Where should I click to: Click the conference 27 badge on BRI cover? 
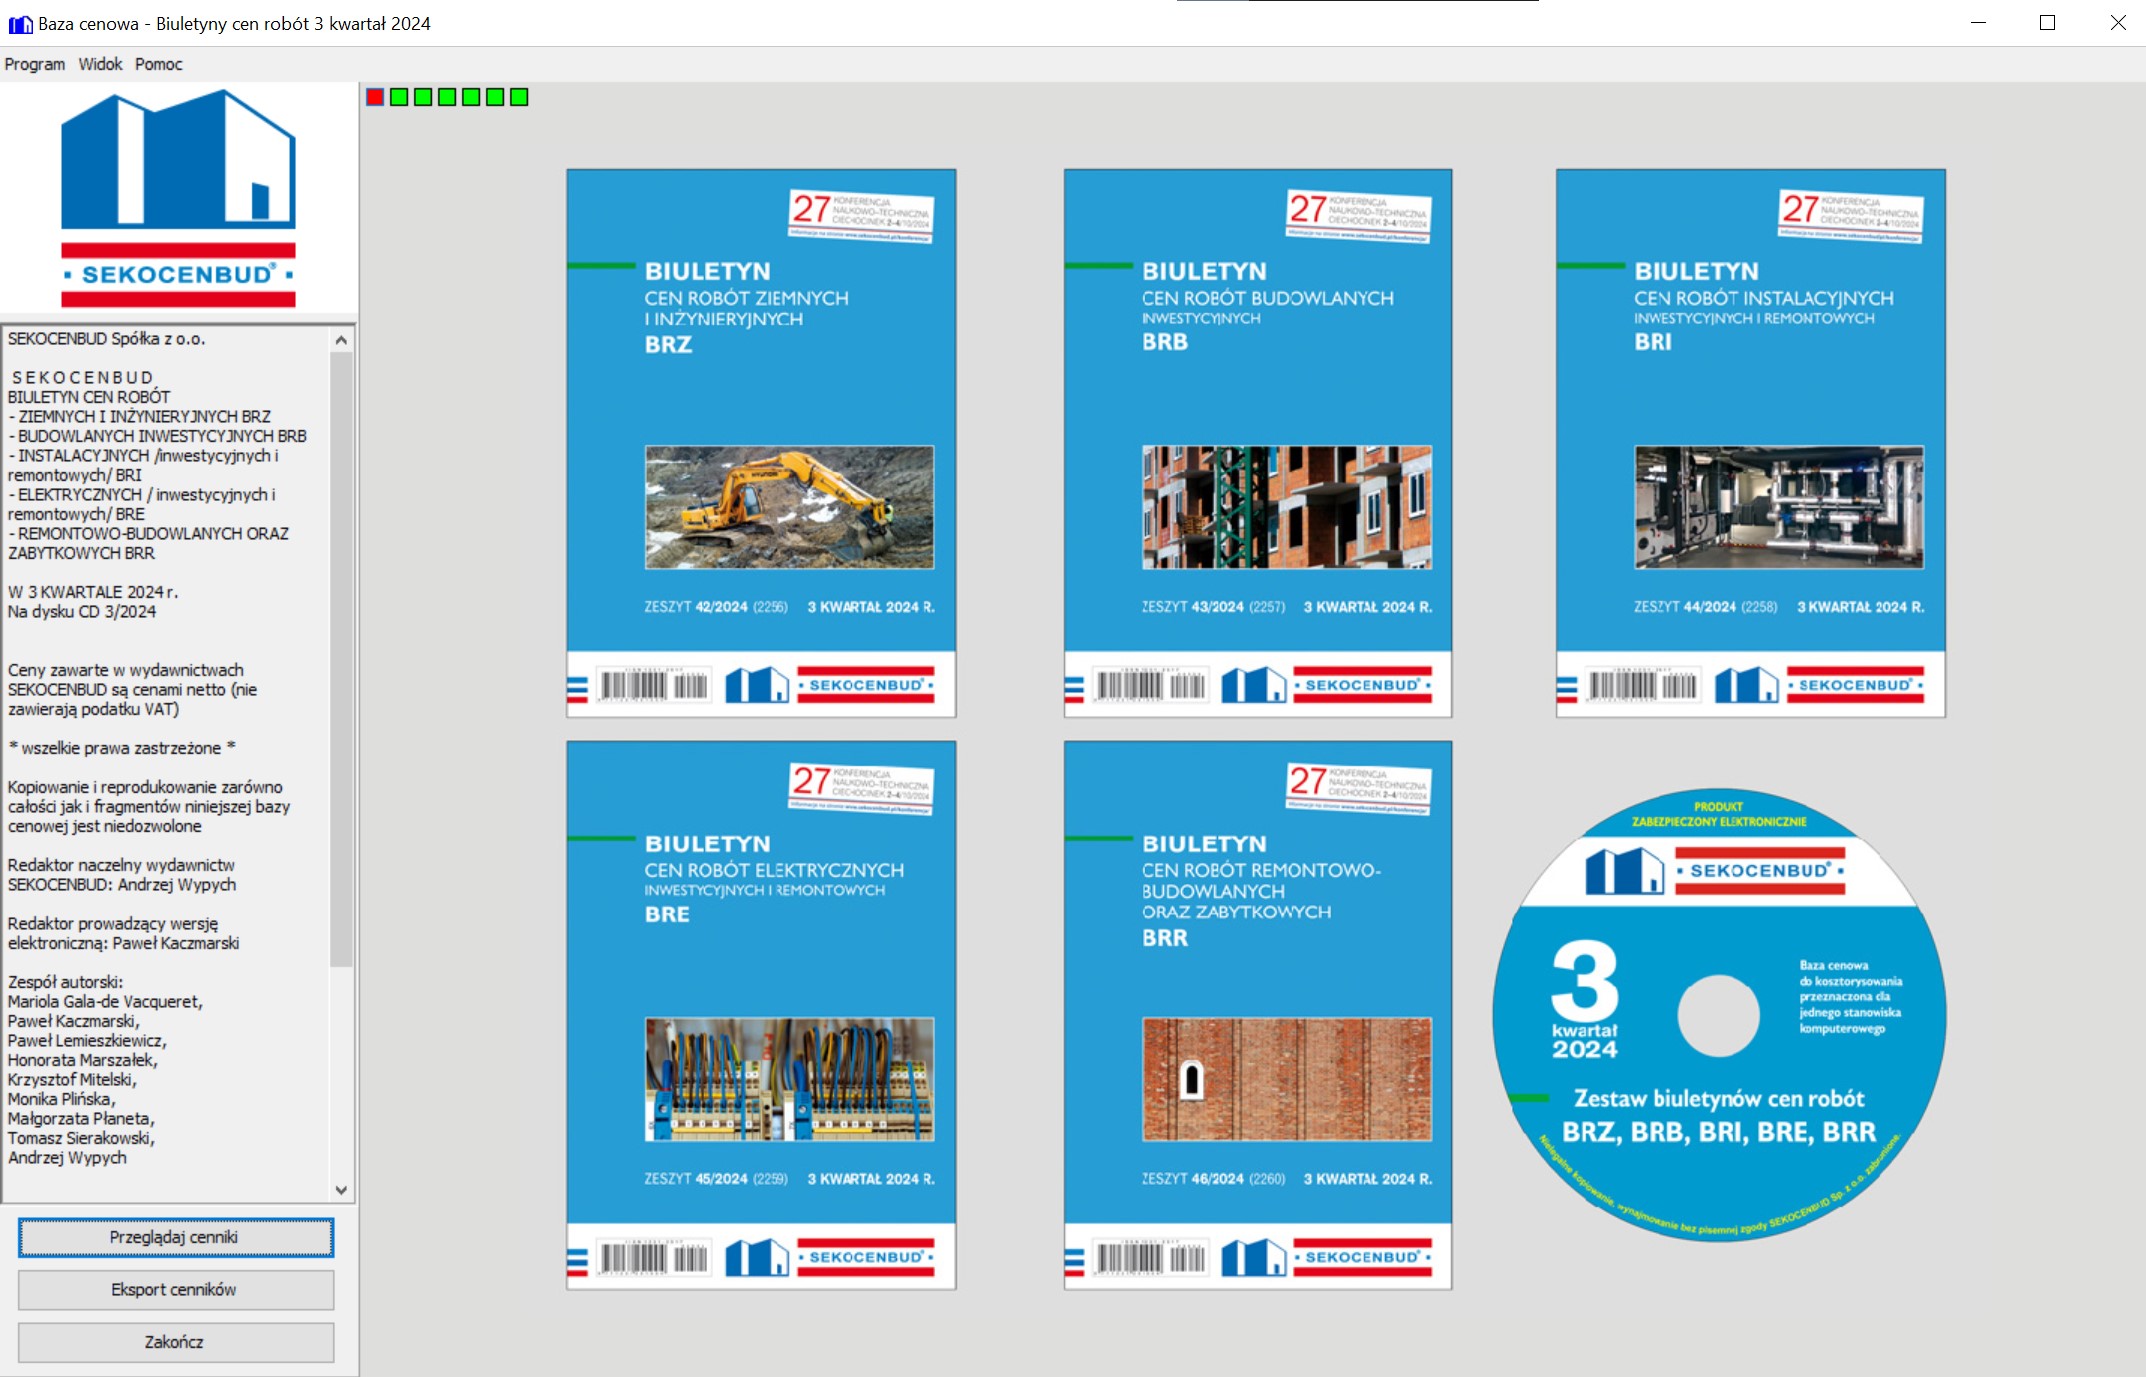pyautogui.click(x=1851, y=216)
